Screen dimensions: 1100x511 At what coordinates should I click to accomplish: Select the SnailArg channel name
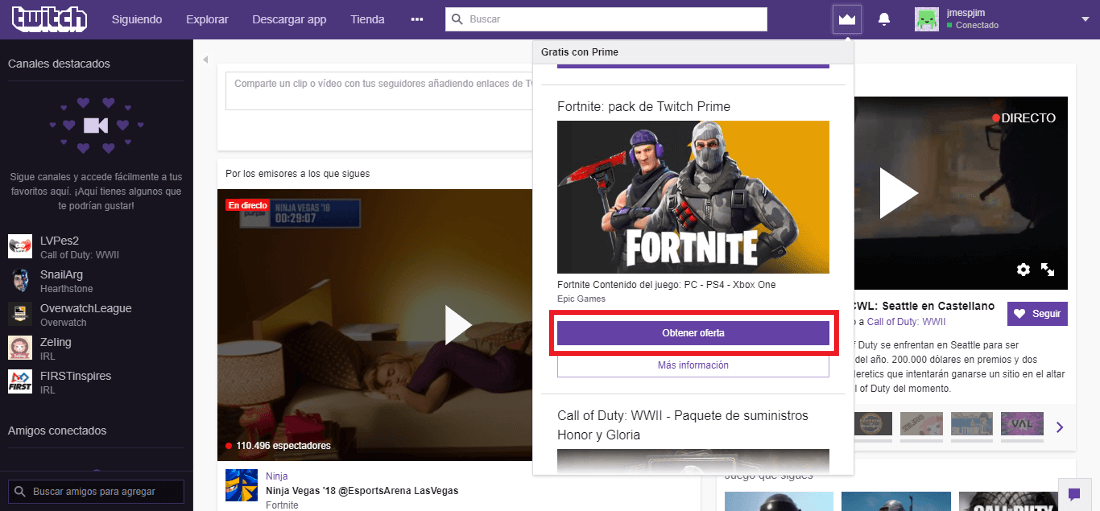61,274
